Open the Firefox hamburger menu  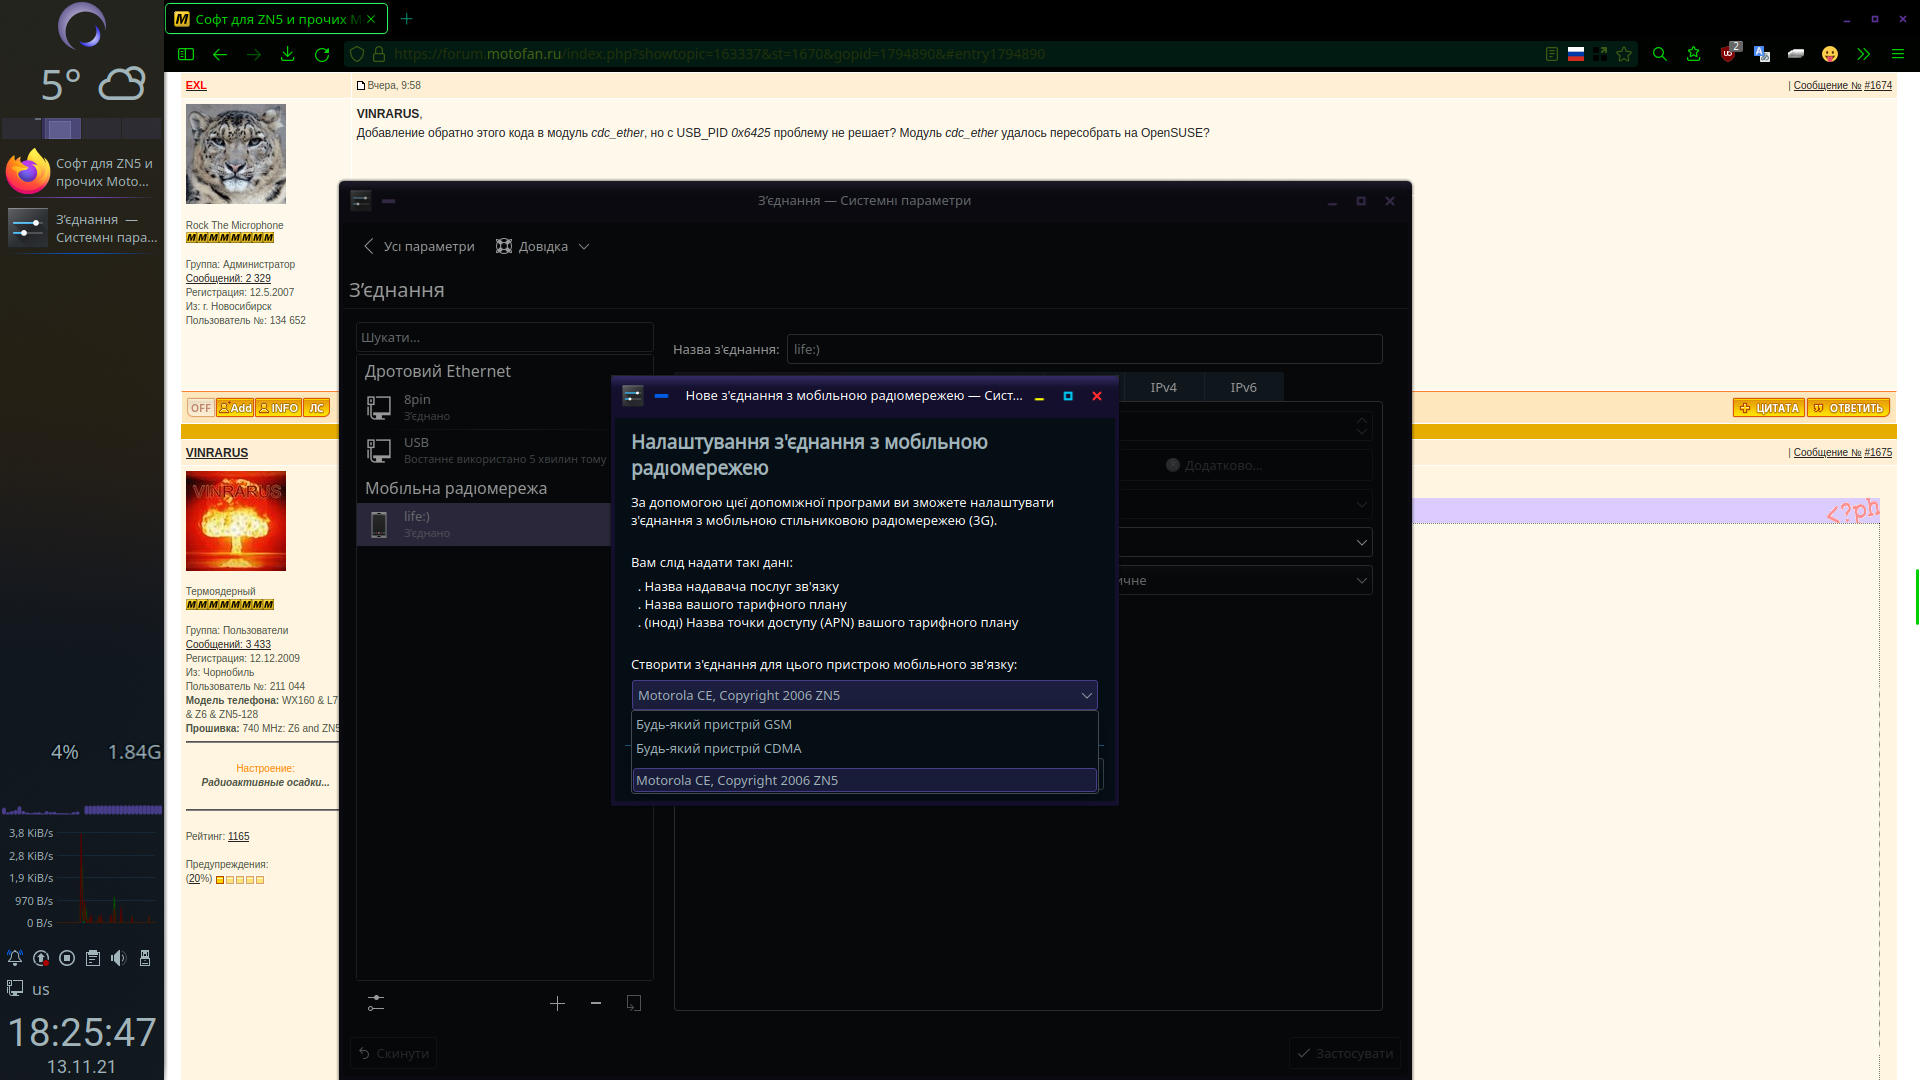click(x=1897, y=54)
